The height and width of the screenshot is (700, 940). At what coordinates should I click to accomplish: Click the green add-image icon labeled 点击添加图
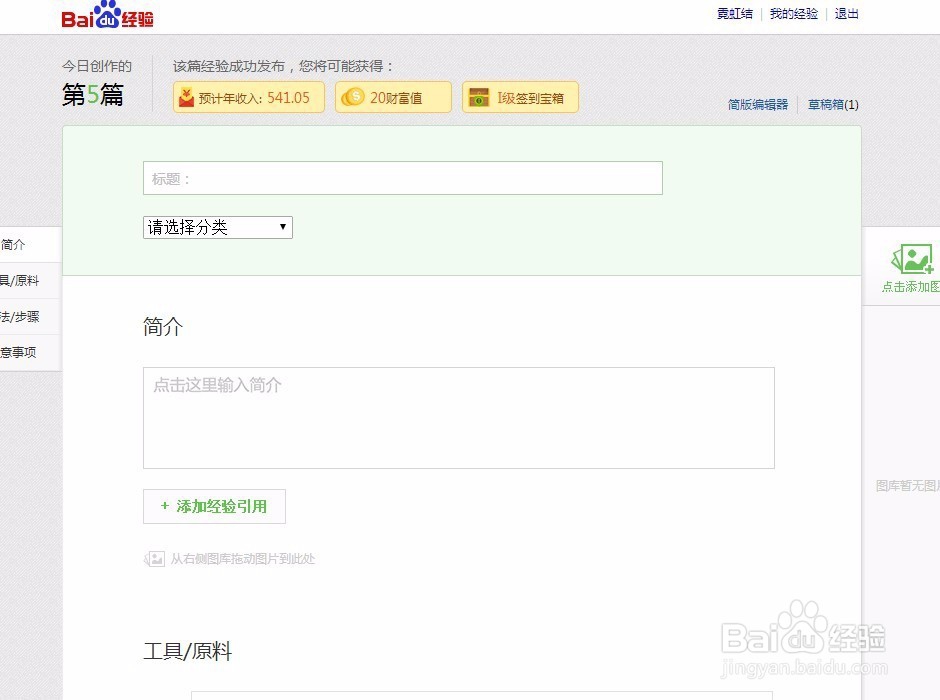coord(911,261)
